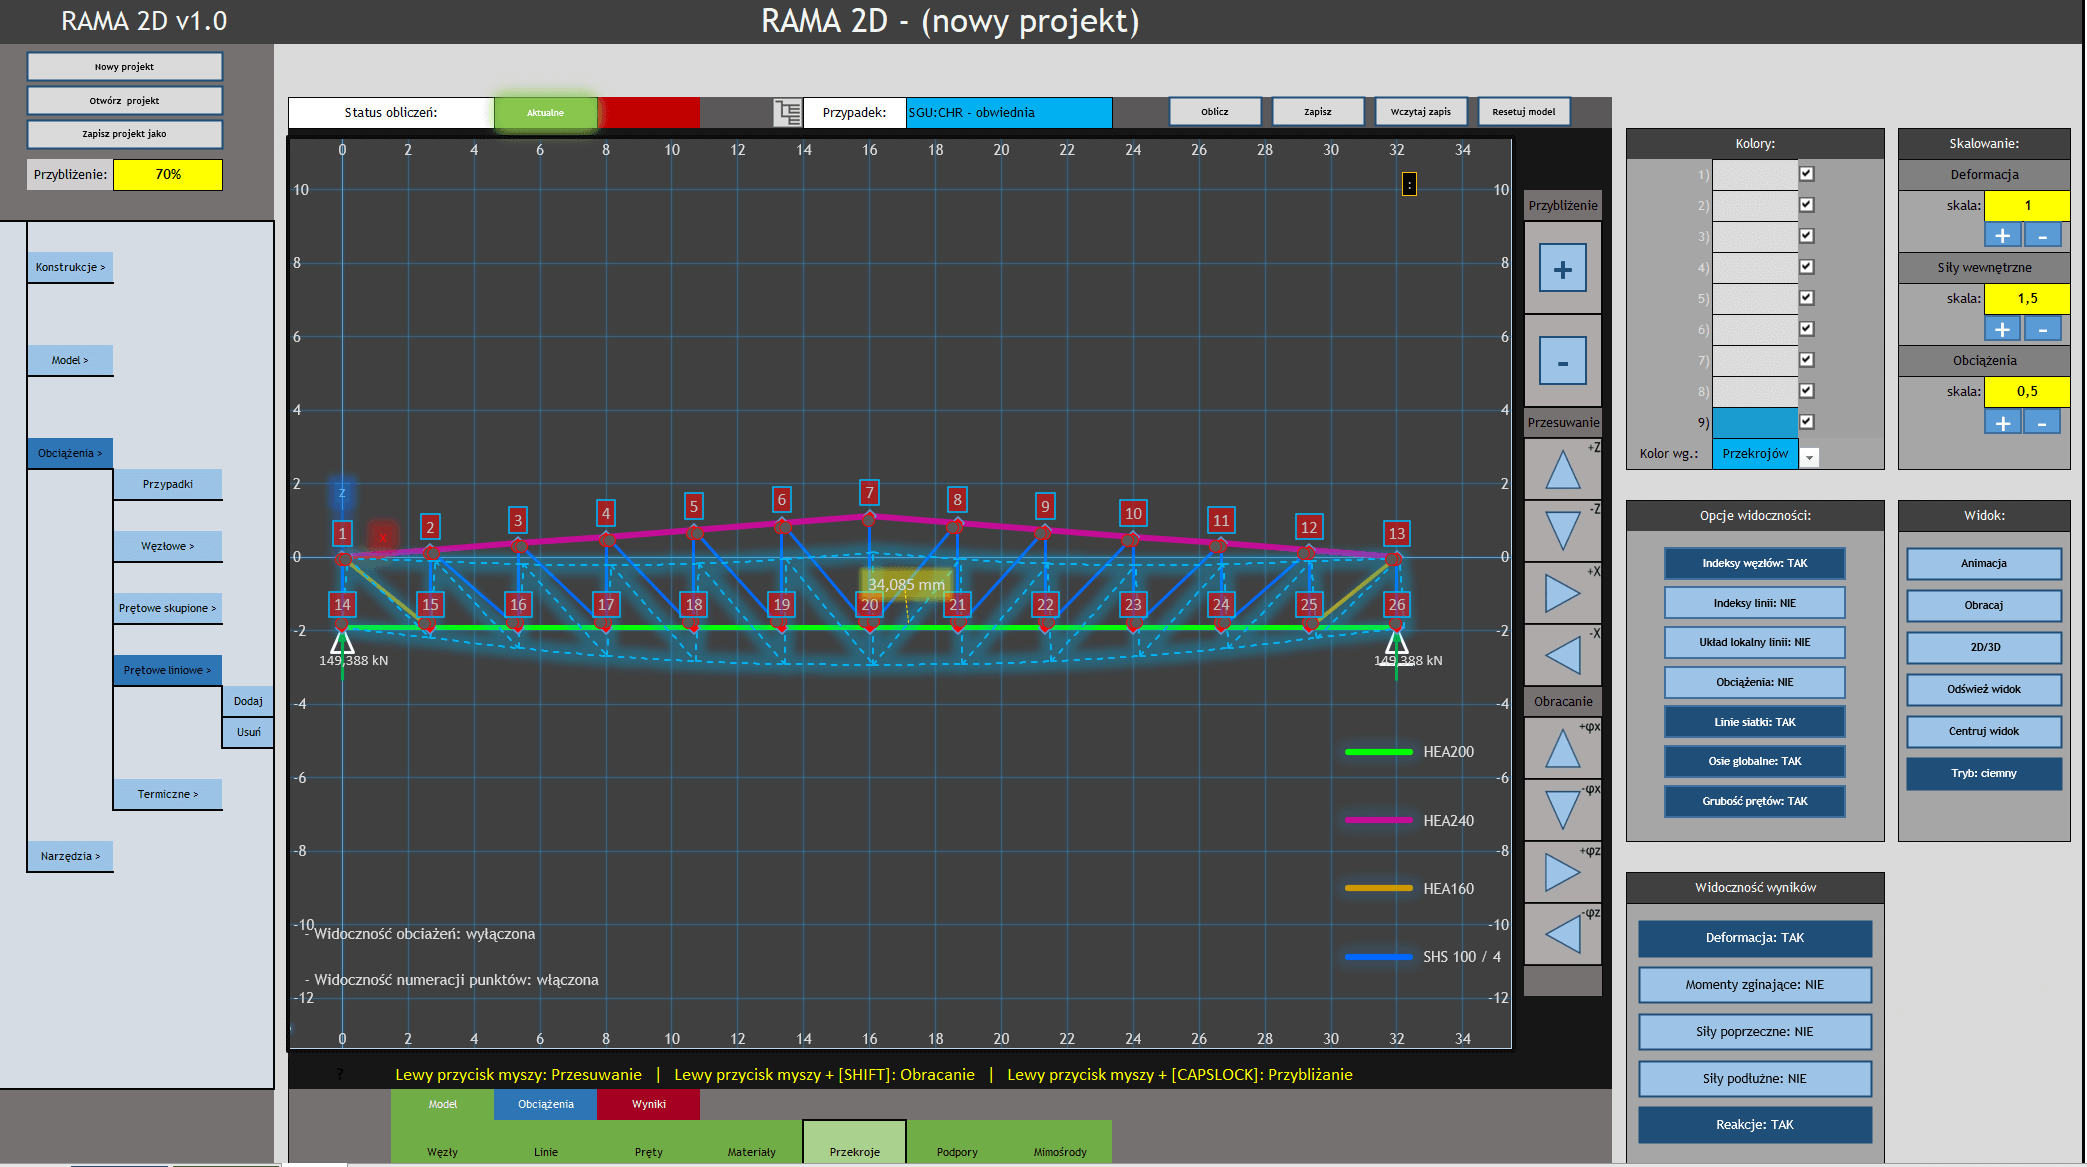This screenshot has width=2087, height=1167.
Task: Open load case tree icon beside Przypadek
Action: click(x=788, y=112)
